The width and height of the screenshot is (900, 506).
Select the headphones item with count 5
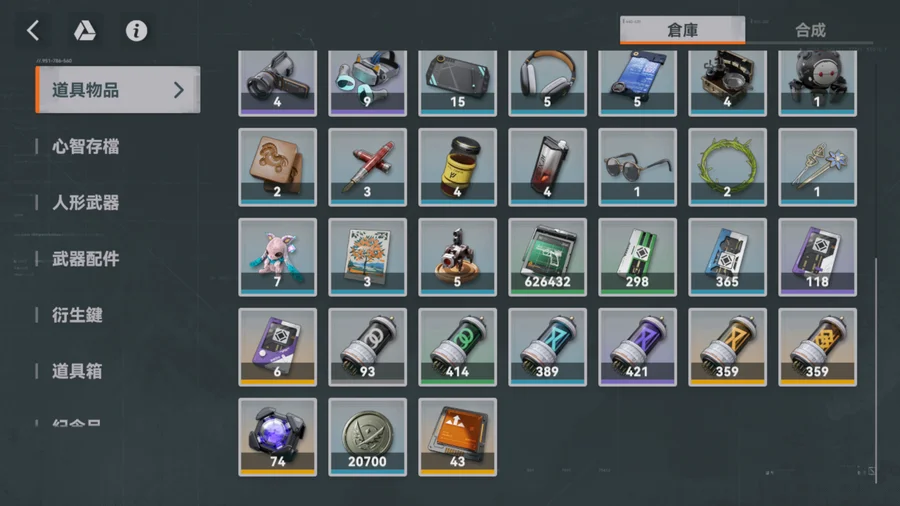tap(548, 83)
